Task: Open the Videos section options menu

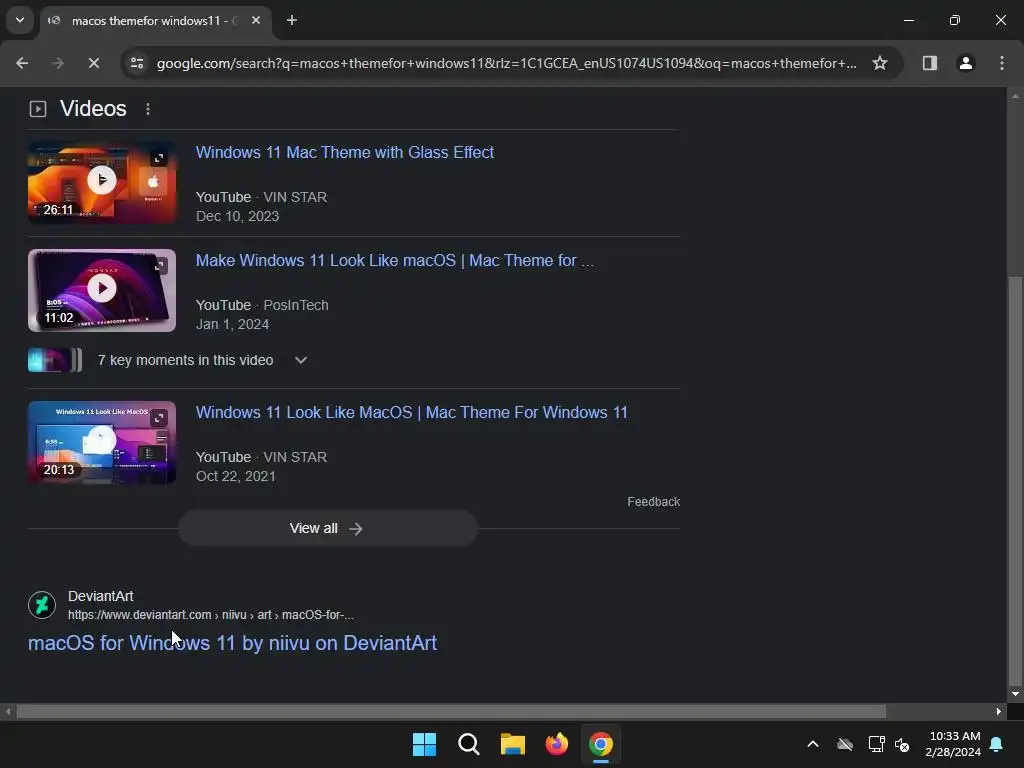Action: pos(148,109)
